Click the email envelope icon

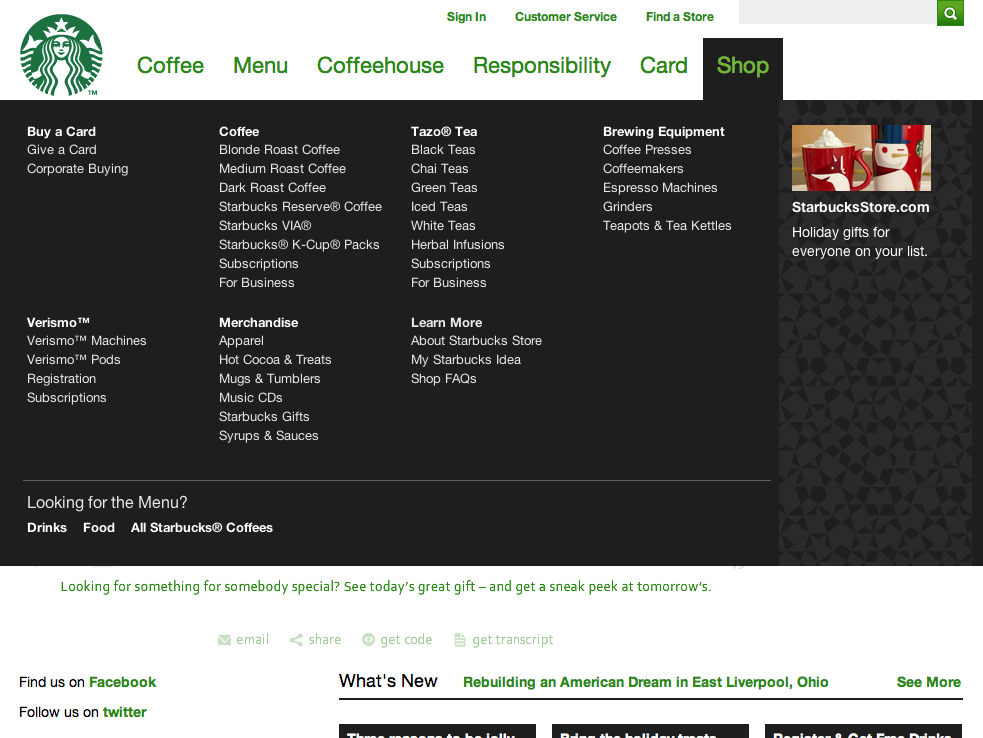[224, 640]
